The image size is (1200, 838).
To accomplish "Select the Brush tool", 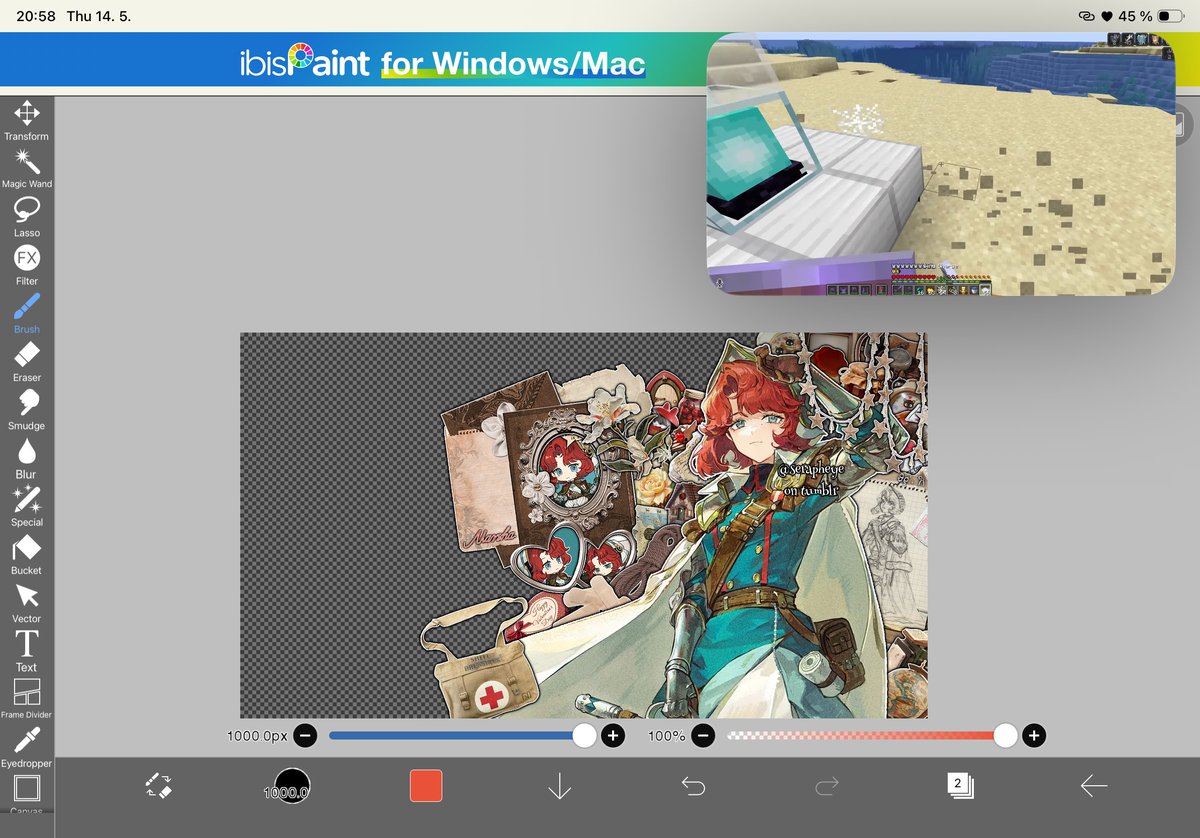I will [x=26, y=313].
